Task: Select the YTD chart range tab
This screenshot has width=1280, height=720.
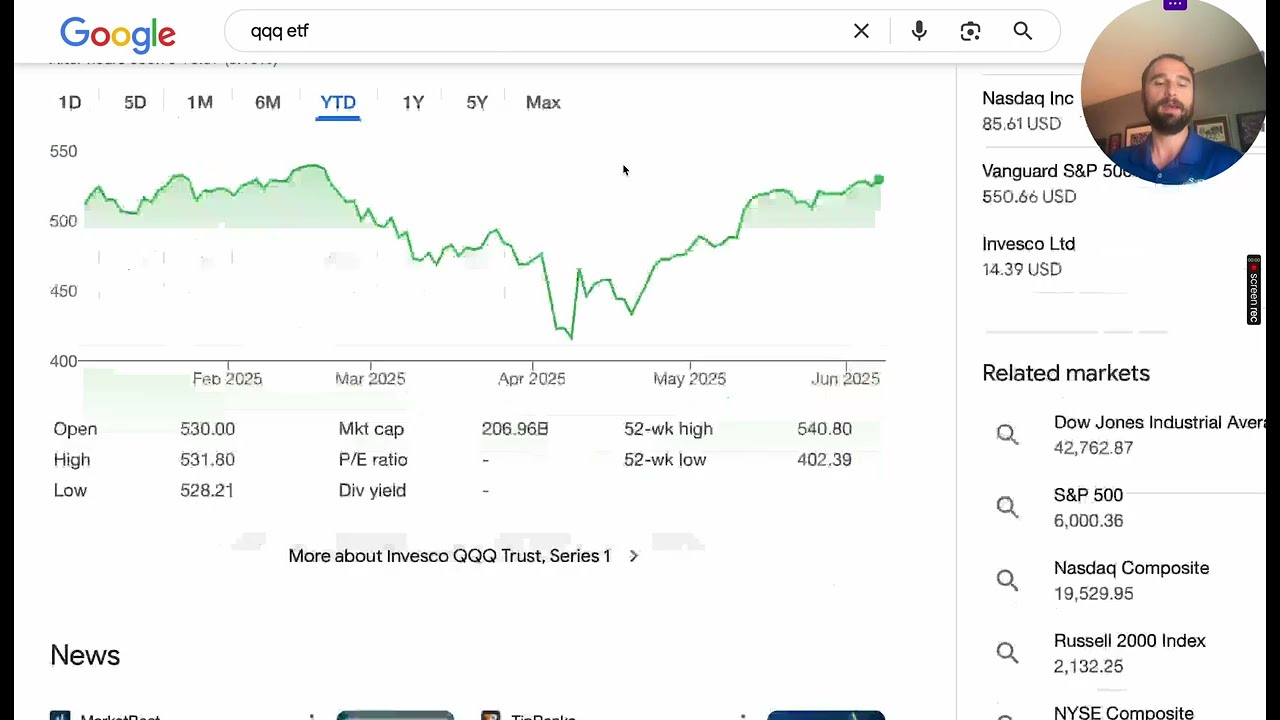Action: click(338, 102)
